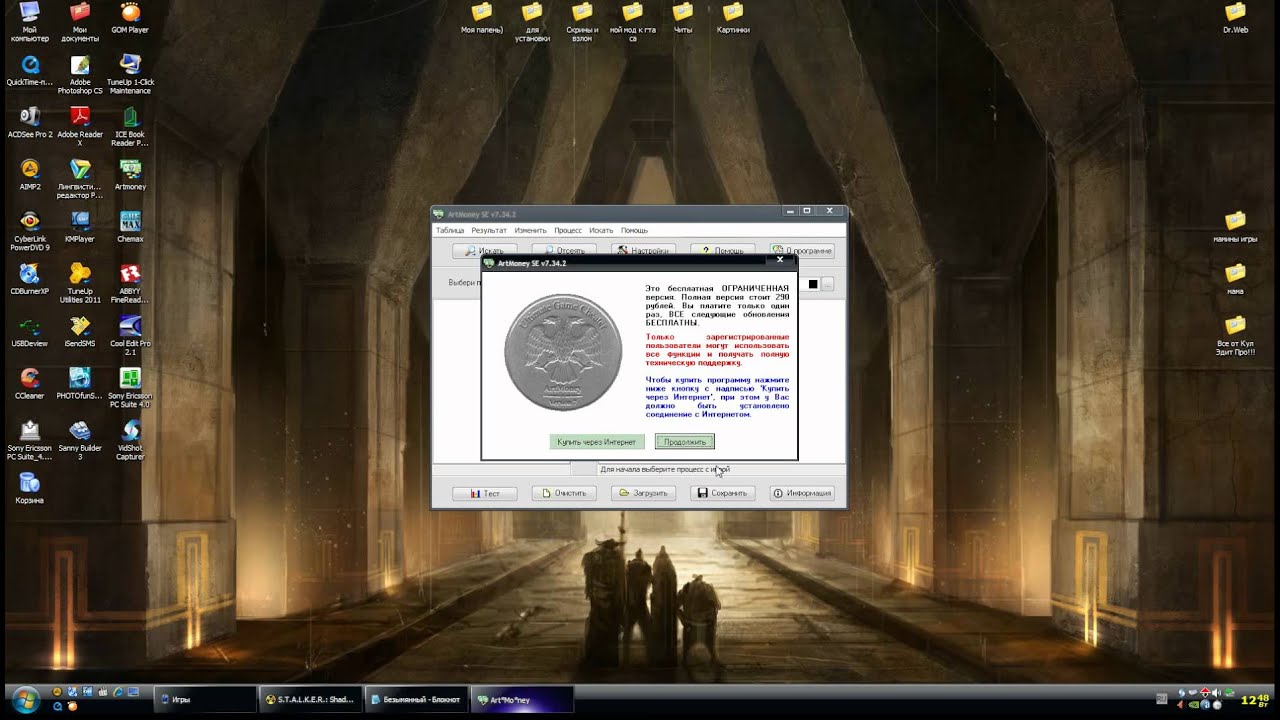Open the Мои документы desktop icon
Screen dimensions: 1280x720
[x=80, y=22]
